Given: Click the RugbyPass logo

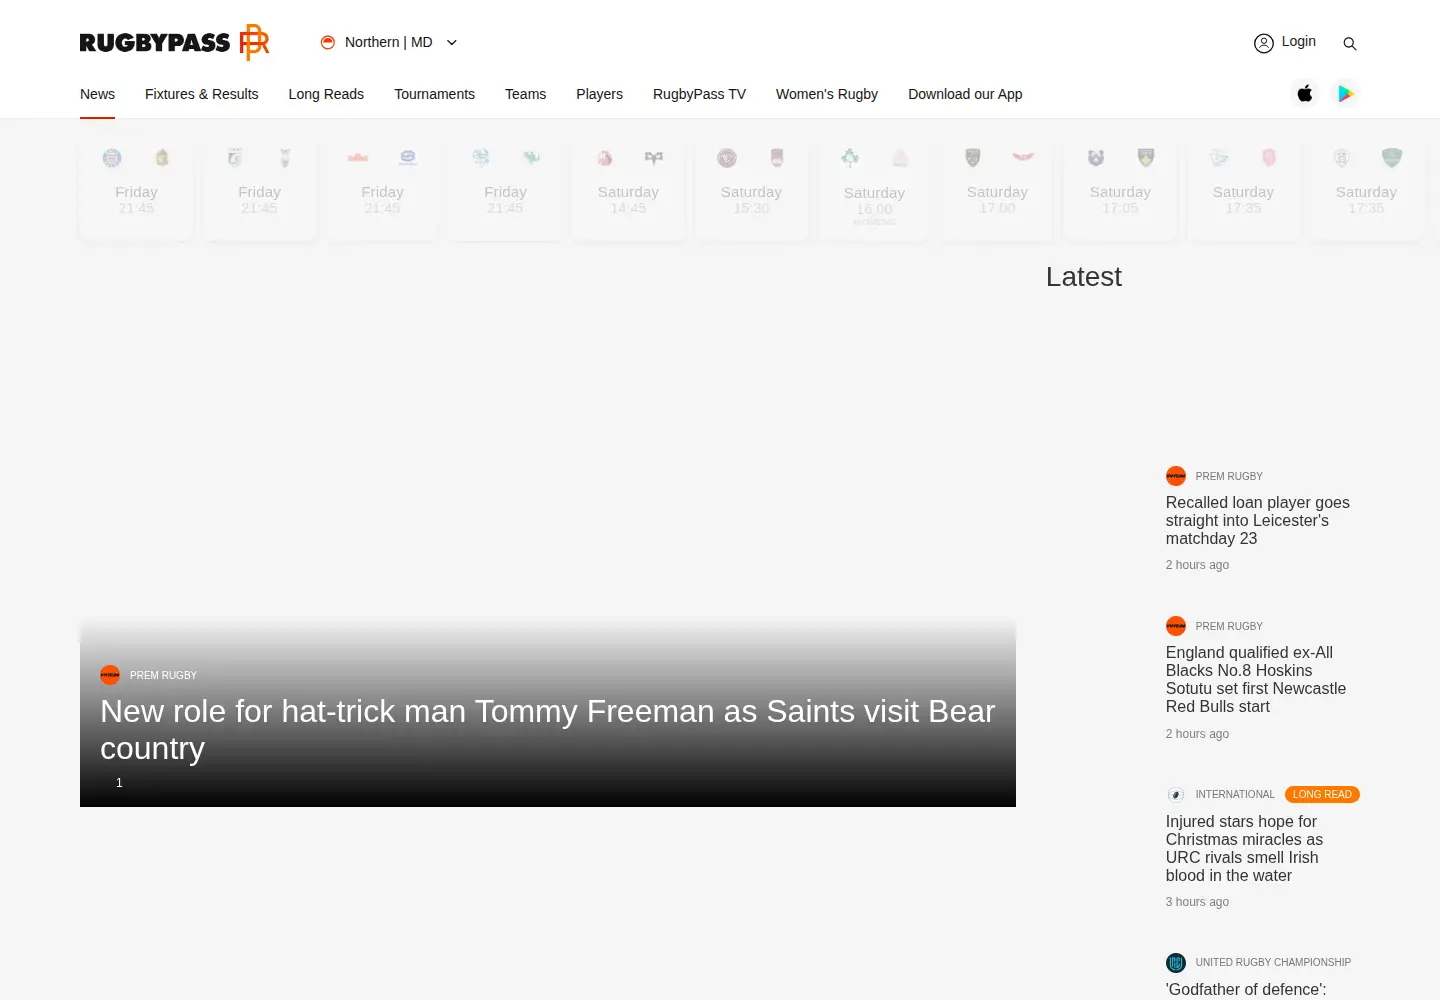Looking at the screenshot, I should tap(175, 42).
